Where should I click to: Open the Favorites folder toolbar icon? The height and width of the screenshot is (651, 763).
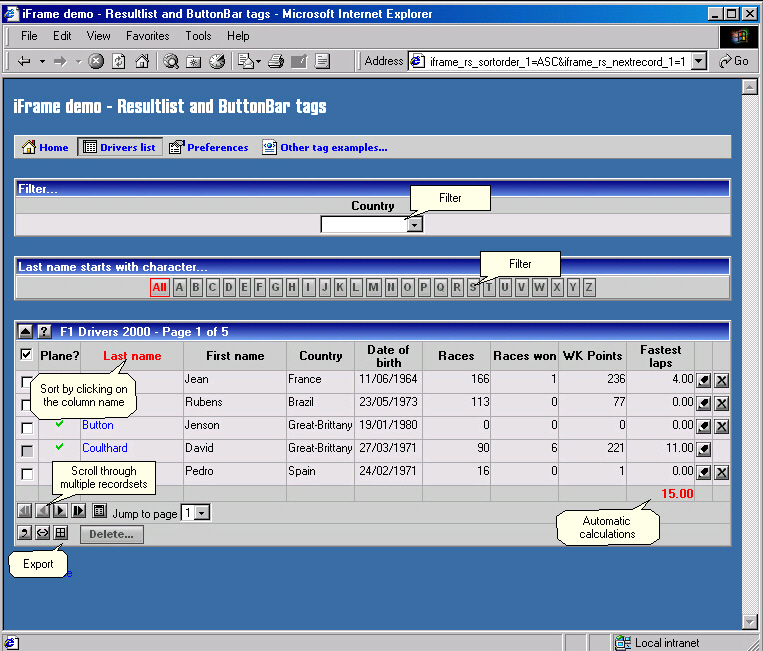point(194,61)
